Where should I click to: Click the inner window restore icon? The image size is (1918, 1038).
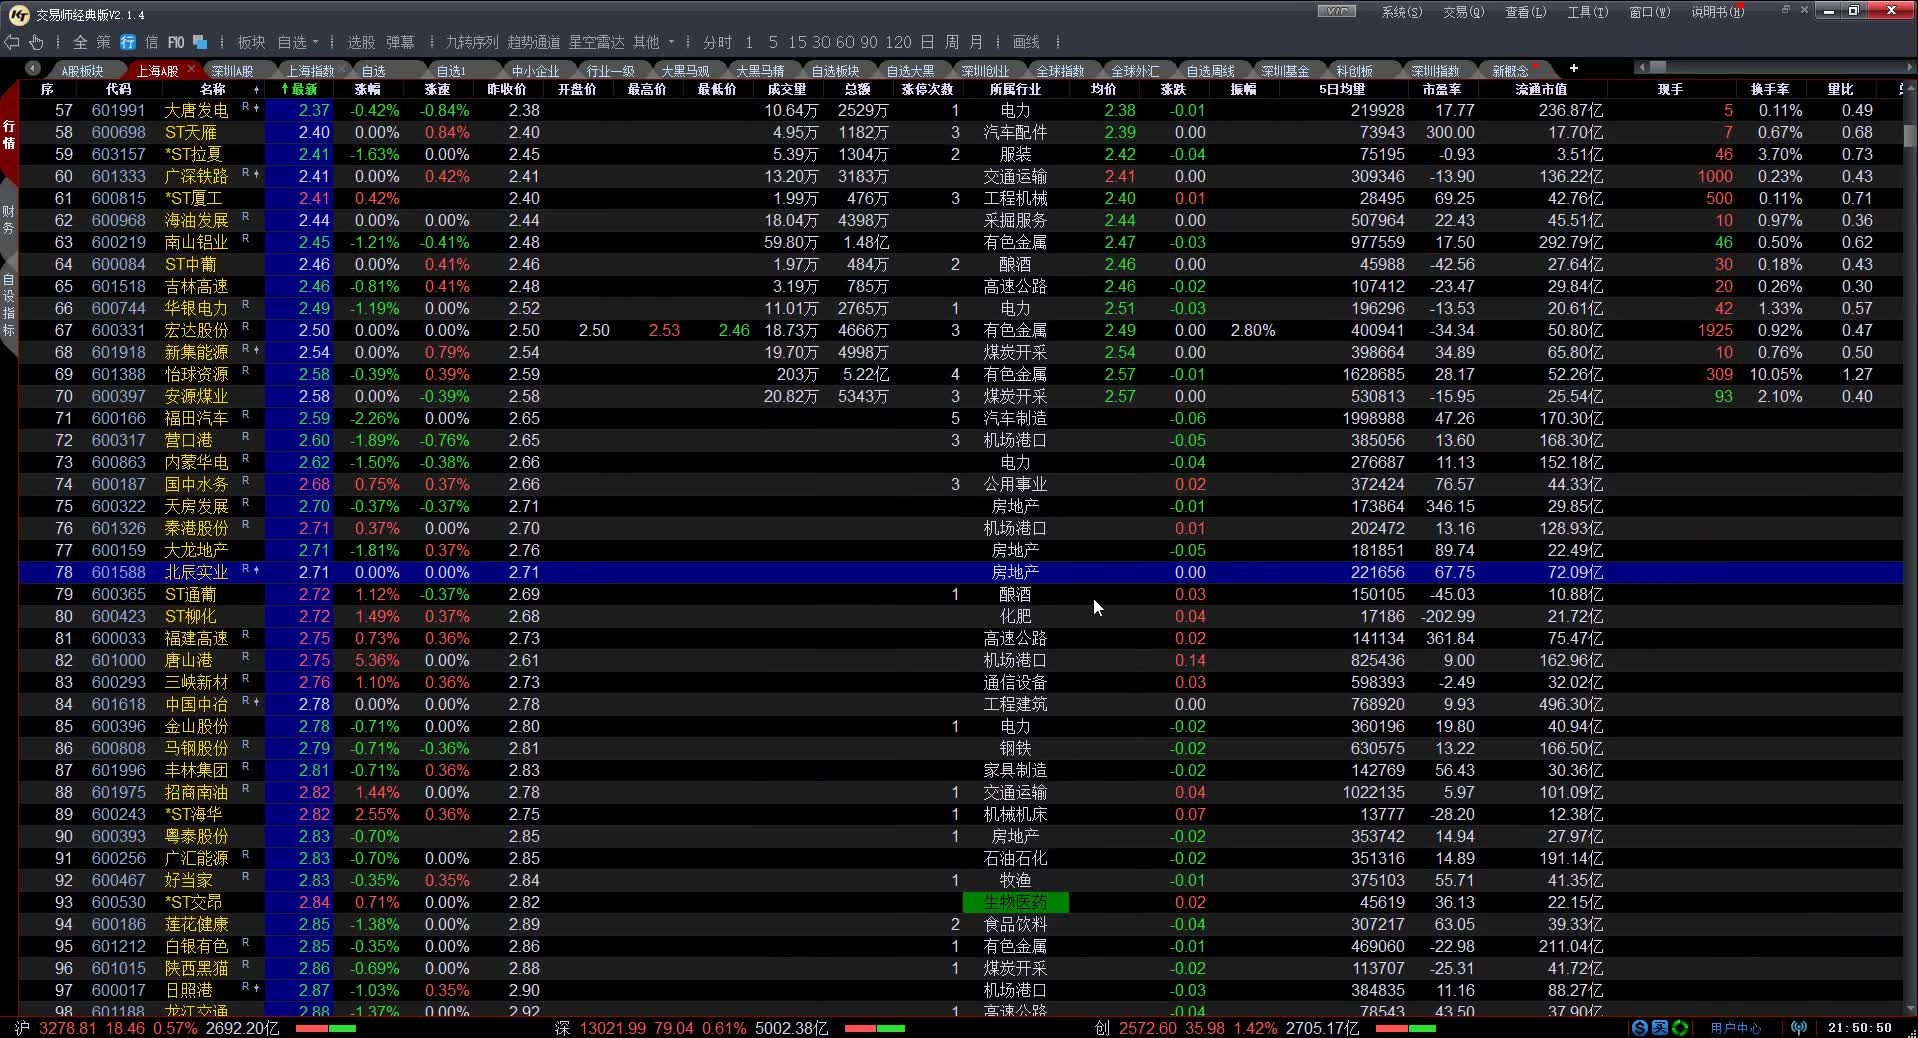(1786, 10)
